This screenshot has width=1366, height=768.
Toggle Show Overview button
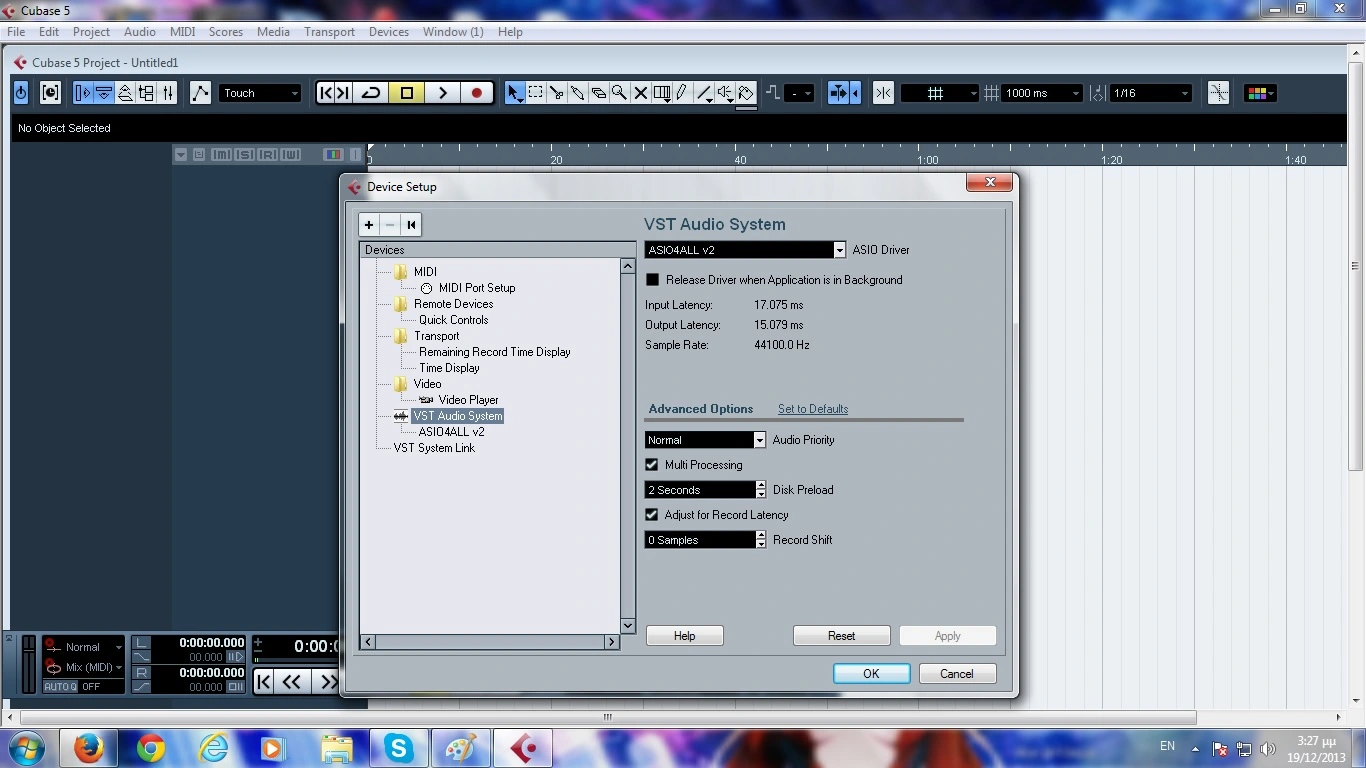(125, 93)
